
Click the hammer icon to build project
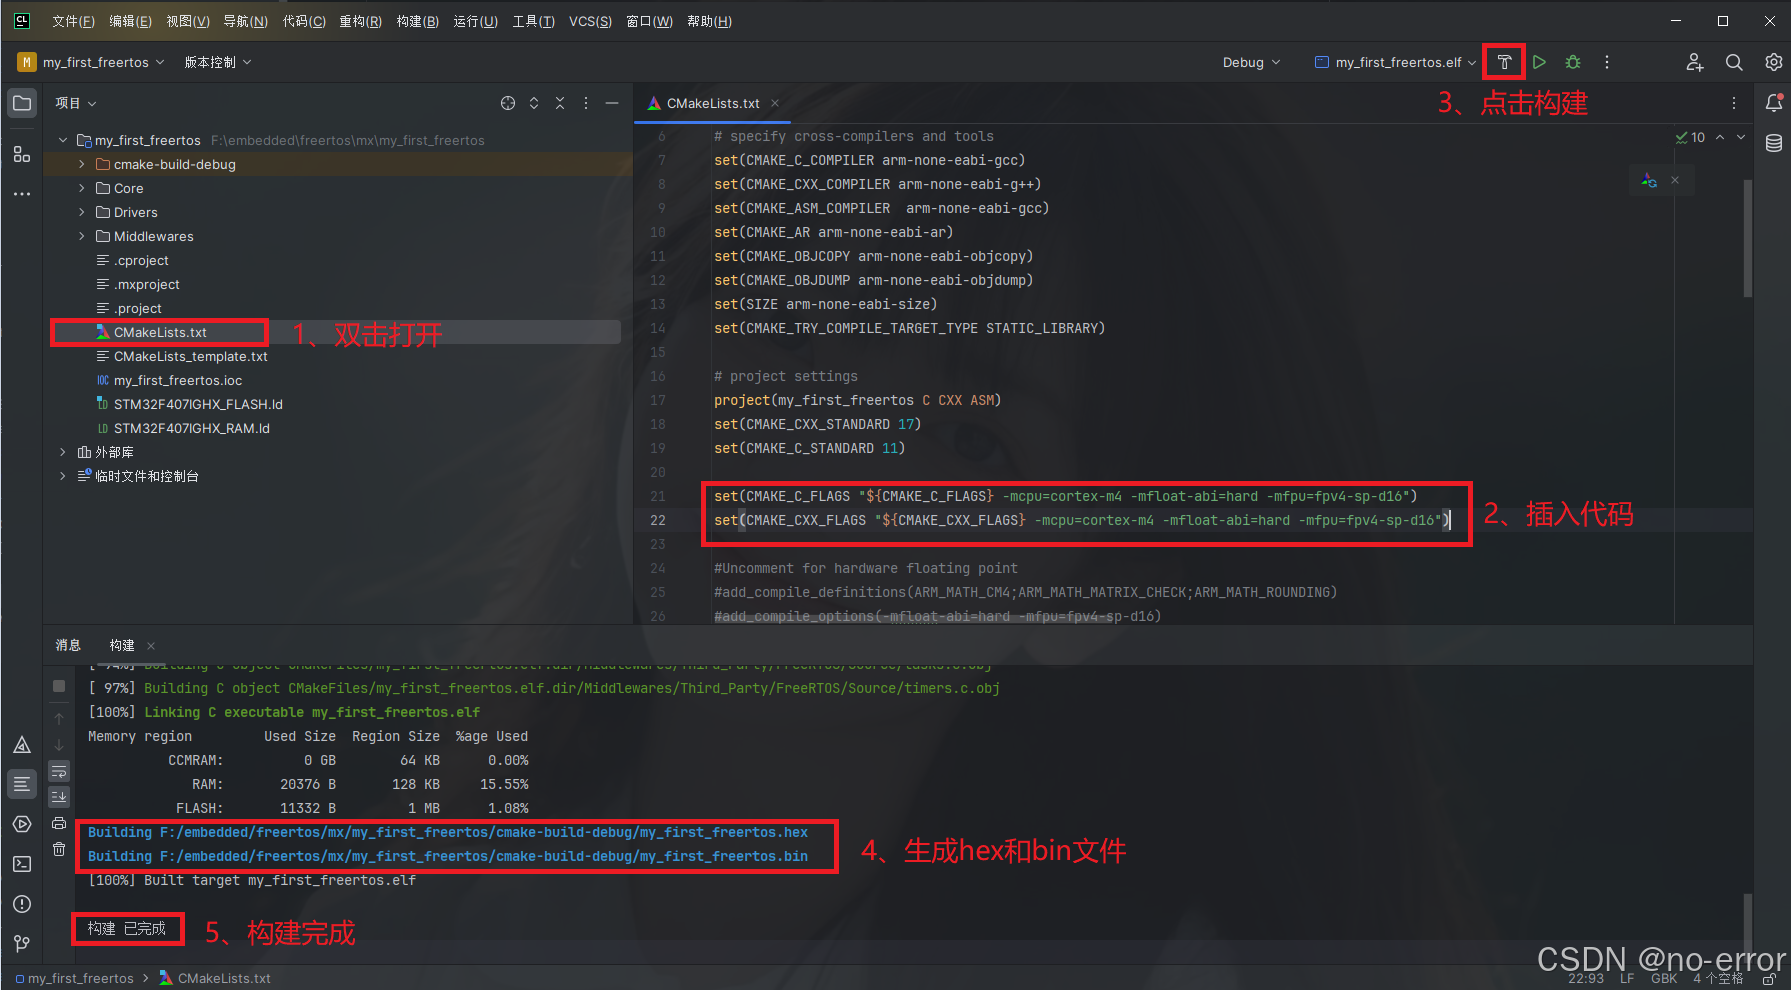click(1504, 61)
